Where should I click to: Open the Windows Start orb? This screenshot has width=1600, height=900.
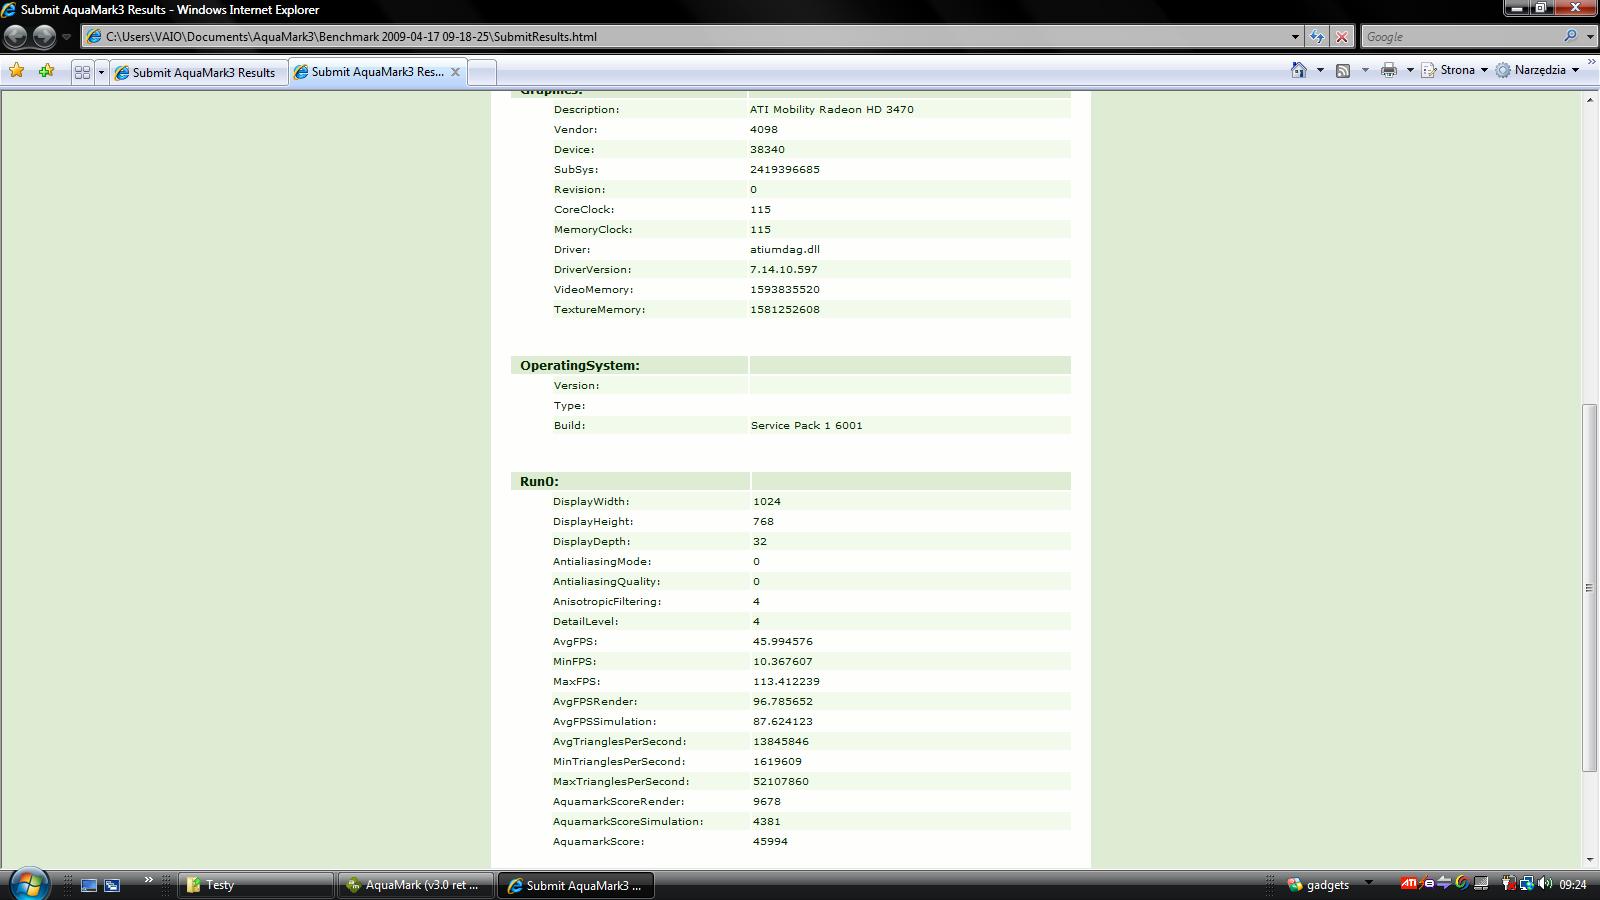pyautogui.click(x=28, y=884)
